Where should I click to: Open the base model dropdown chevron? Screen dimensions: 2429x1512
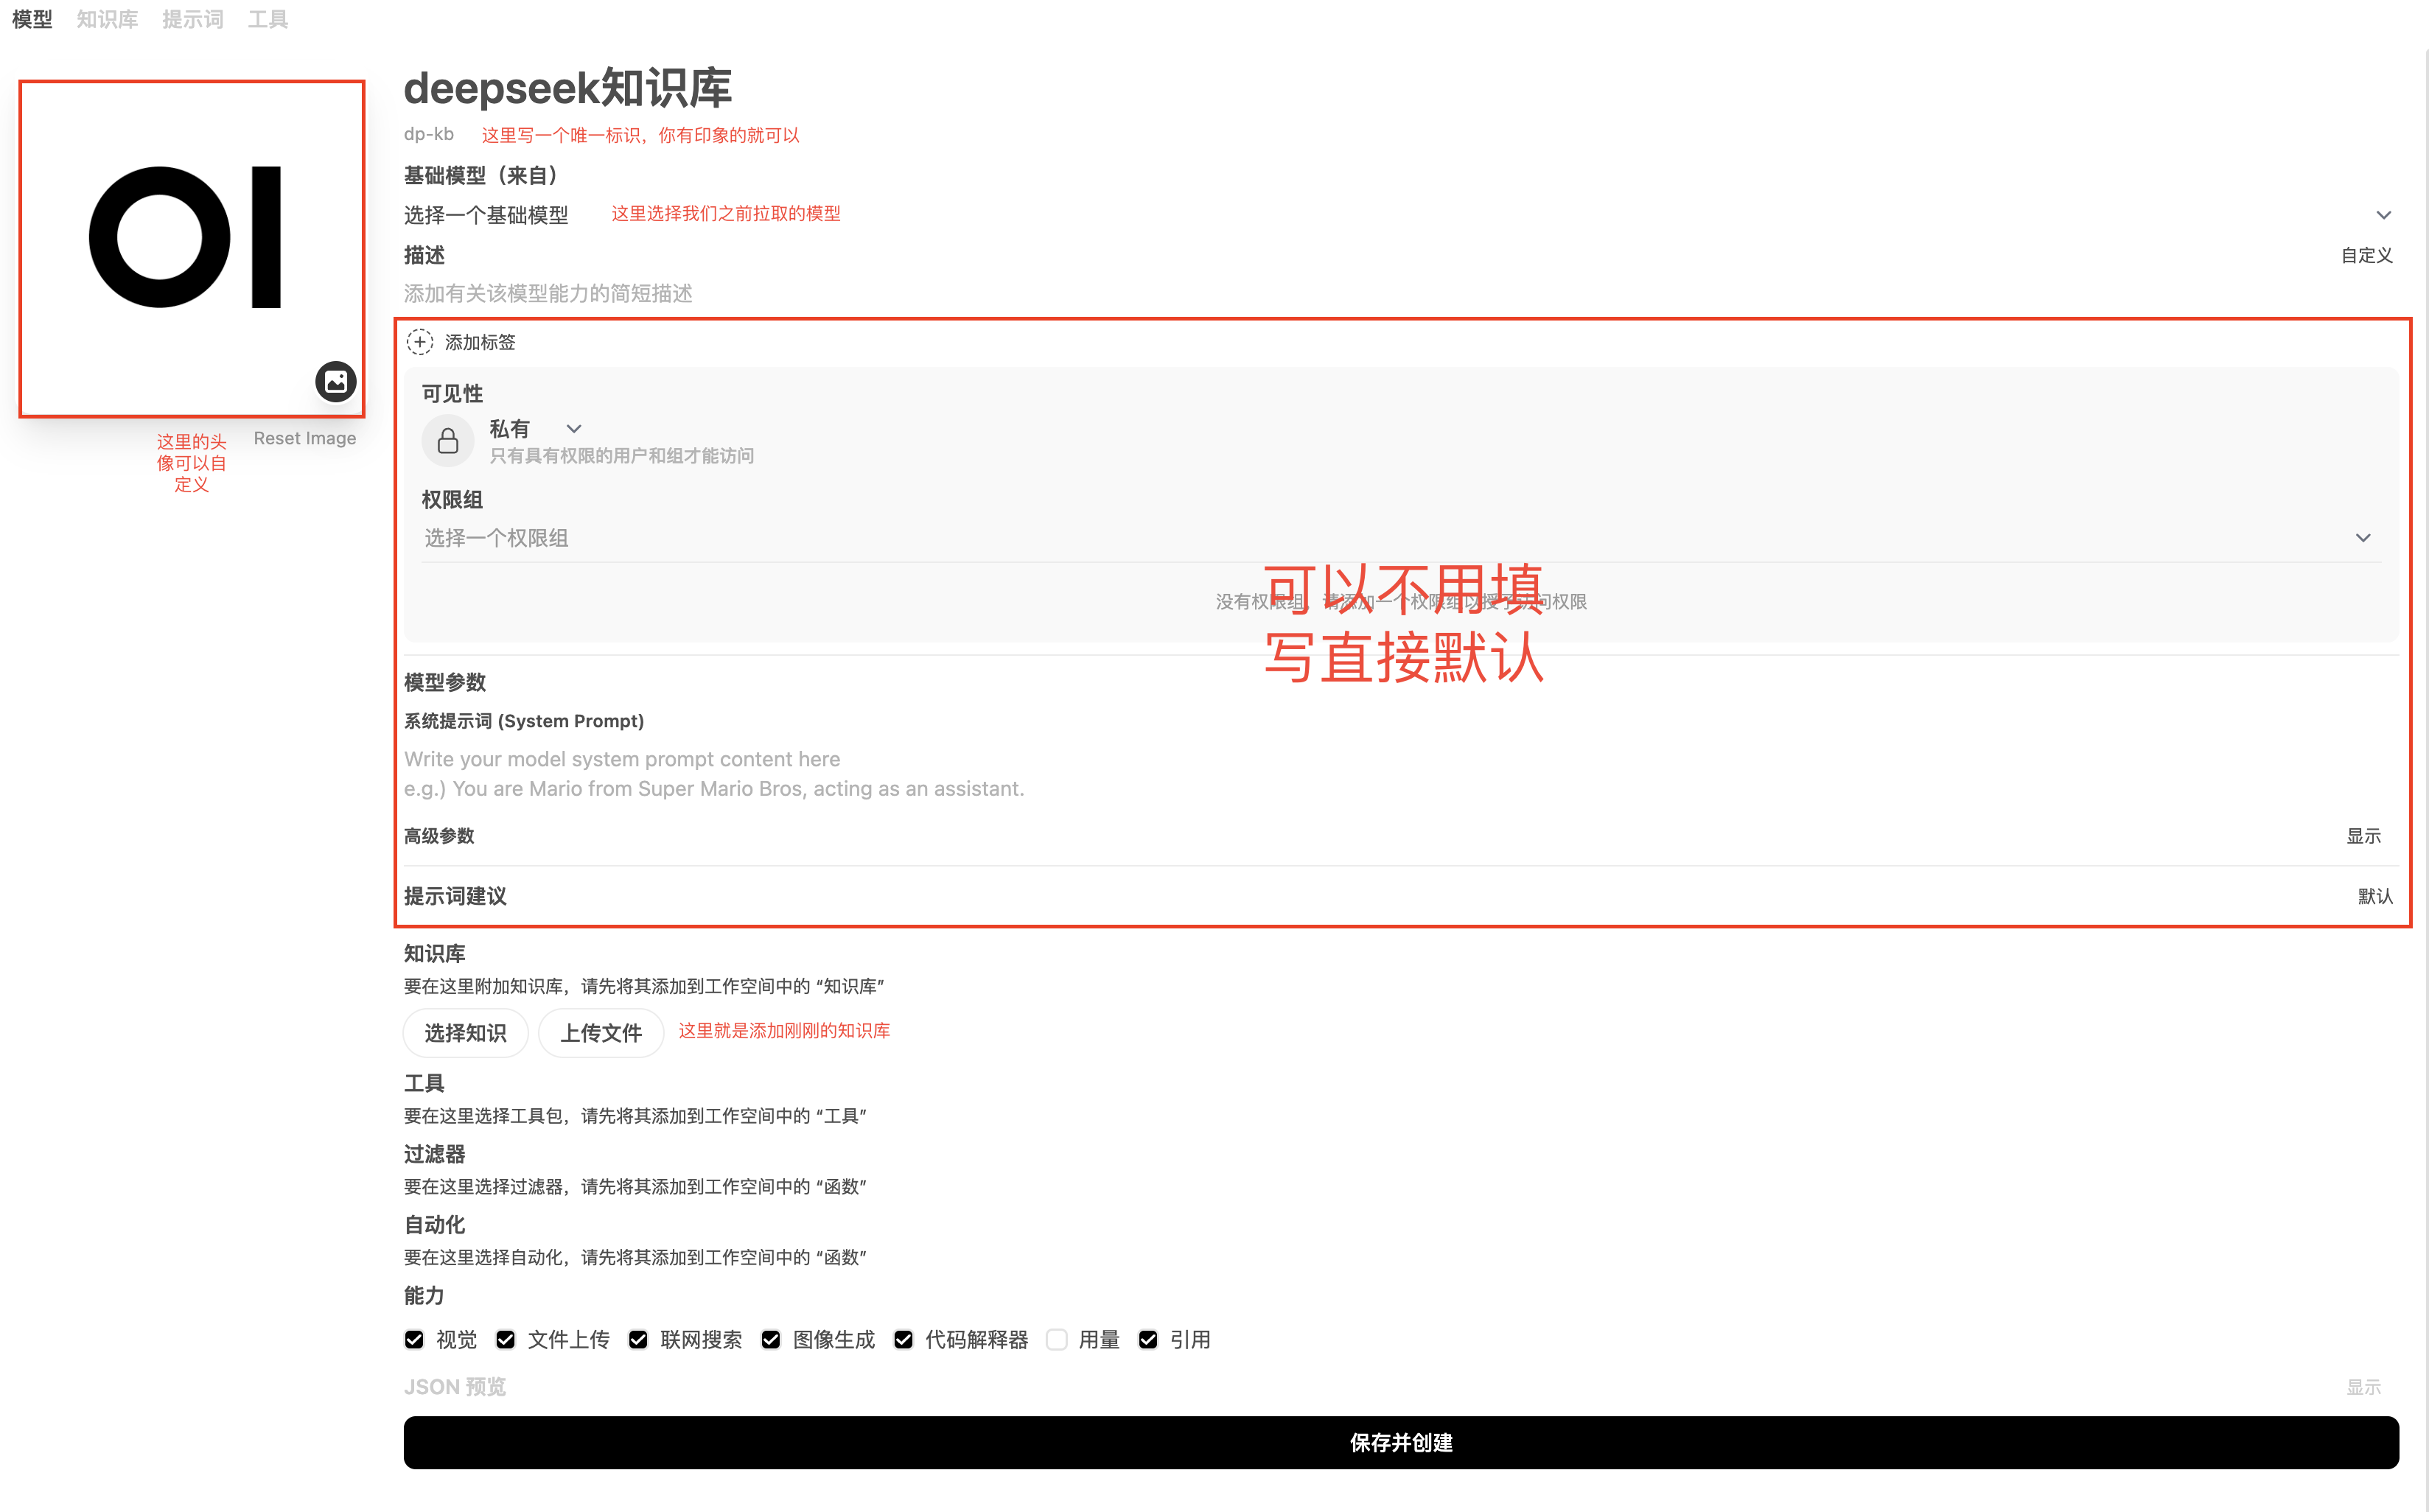[x=2383, y=215]
